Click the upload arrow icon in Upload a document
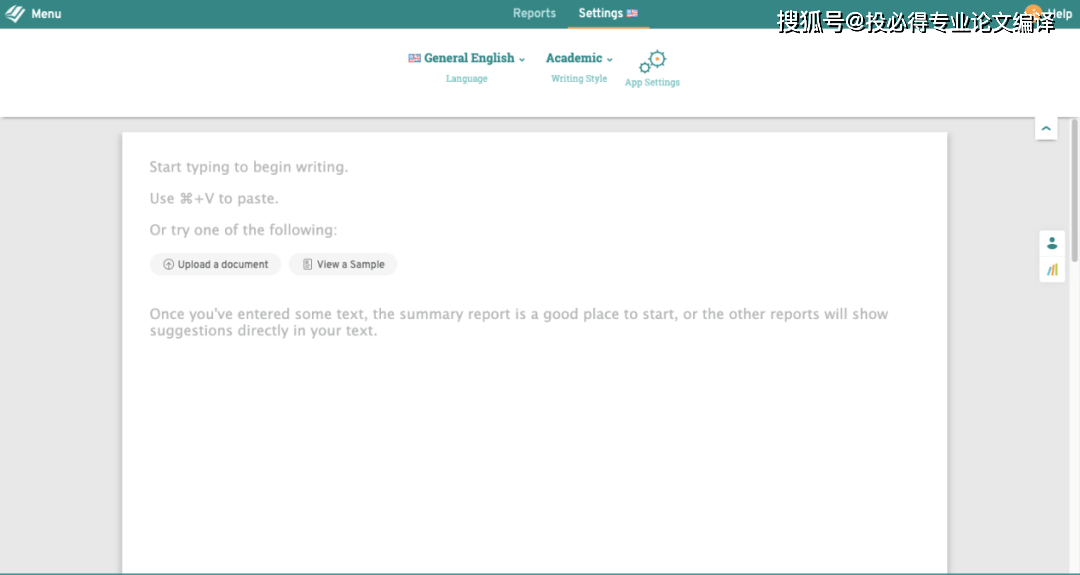Screen dimensions: 1080x575 168,264
